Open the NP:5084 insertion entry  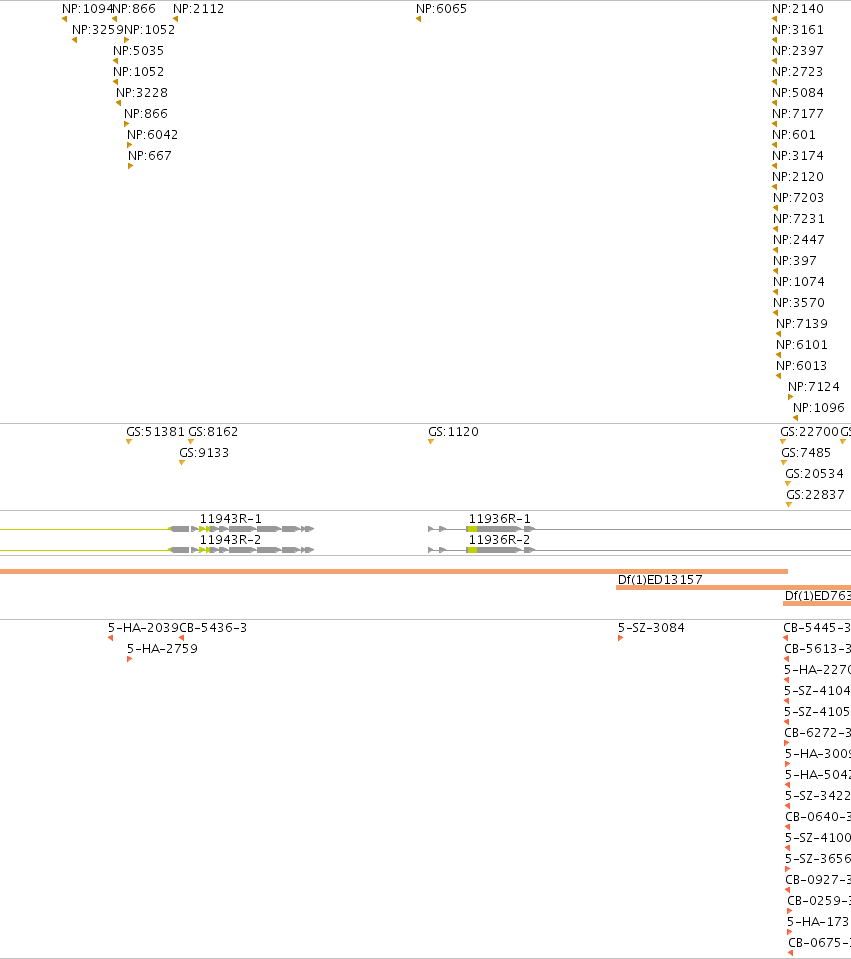click(798, 92)
